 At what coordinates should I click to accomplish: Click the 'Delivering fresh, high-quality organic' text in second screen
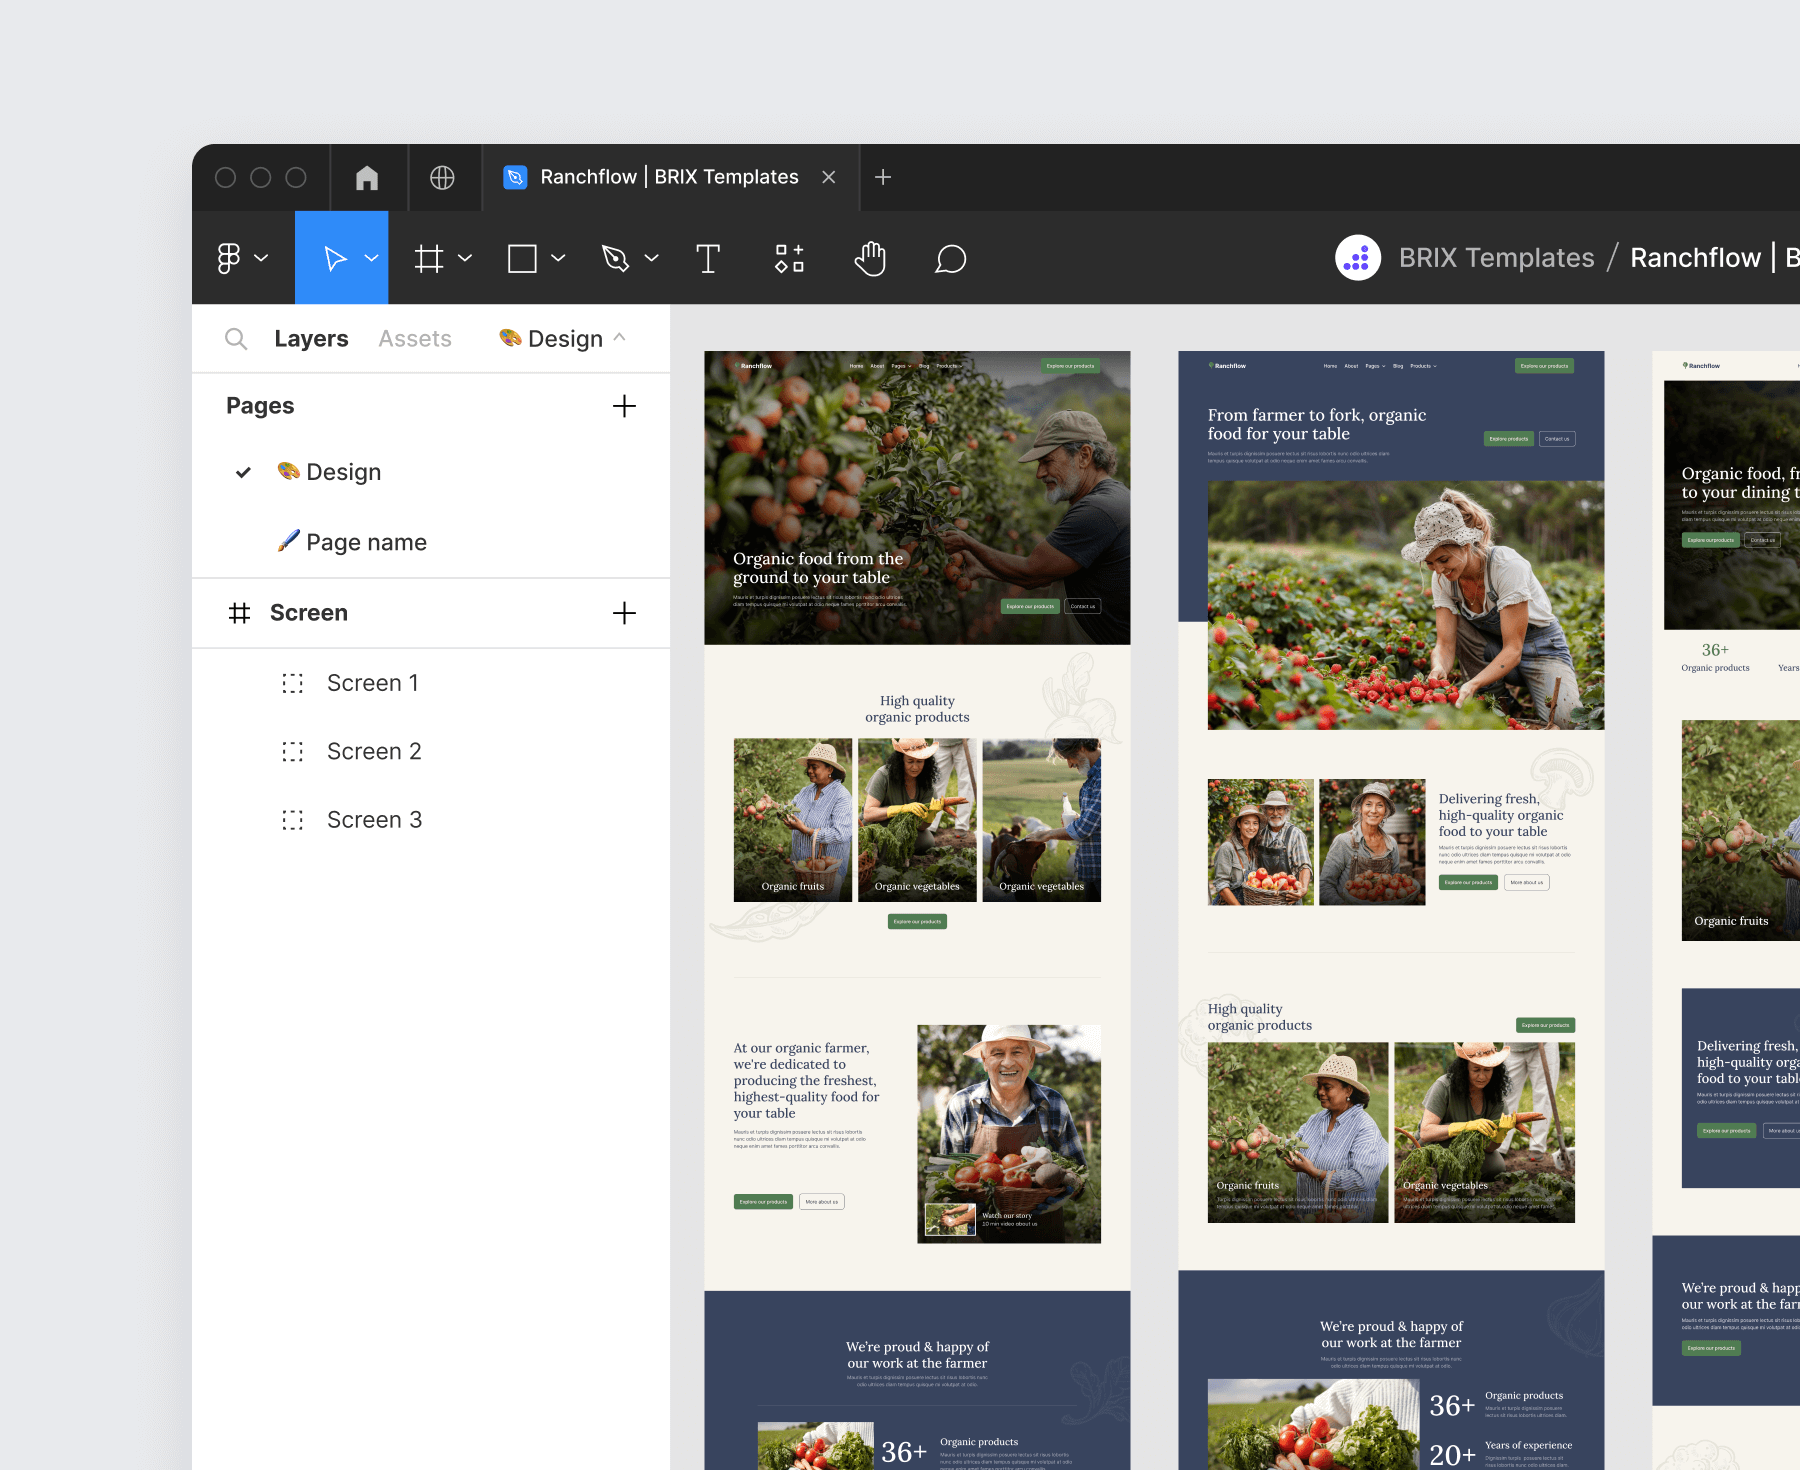coord(1501,815)
